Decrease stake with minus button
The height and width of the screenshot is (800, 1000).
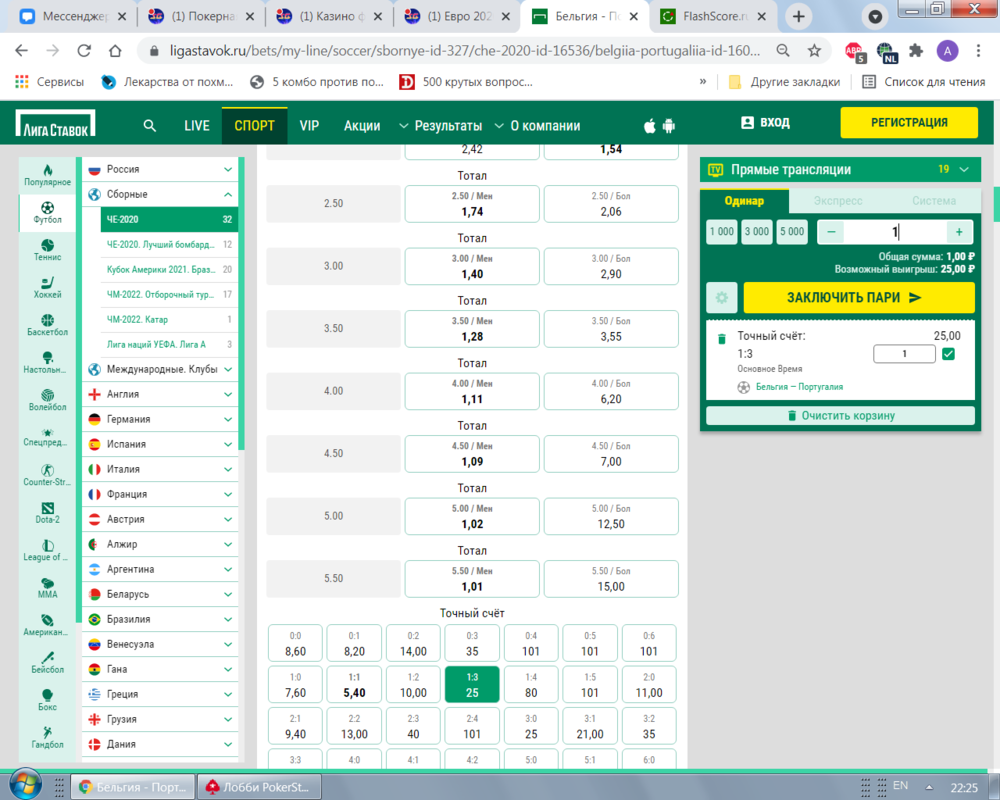coord(831,232)
